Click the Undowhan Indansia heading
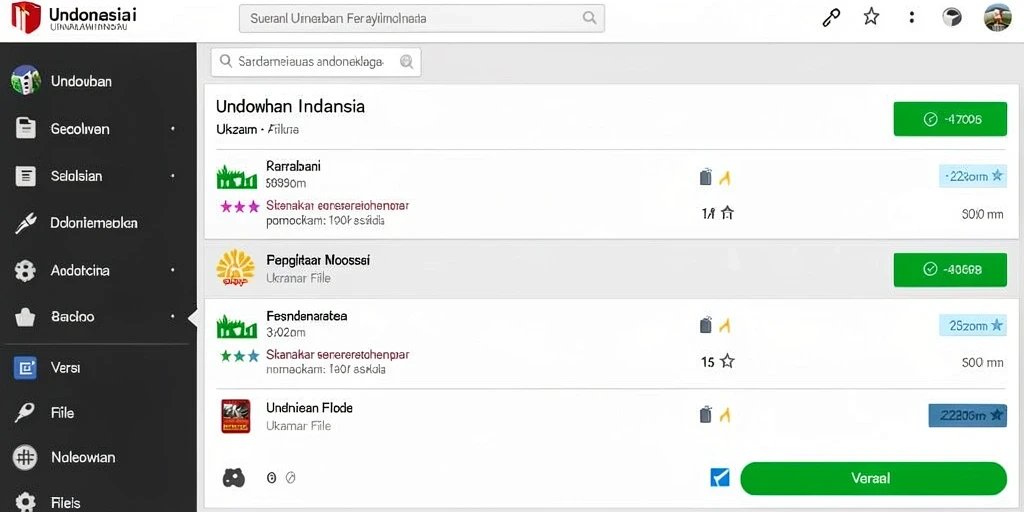 pos(290,106)
